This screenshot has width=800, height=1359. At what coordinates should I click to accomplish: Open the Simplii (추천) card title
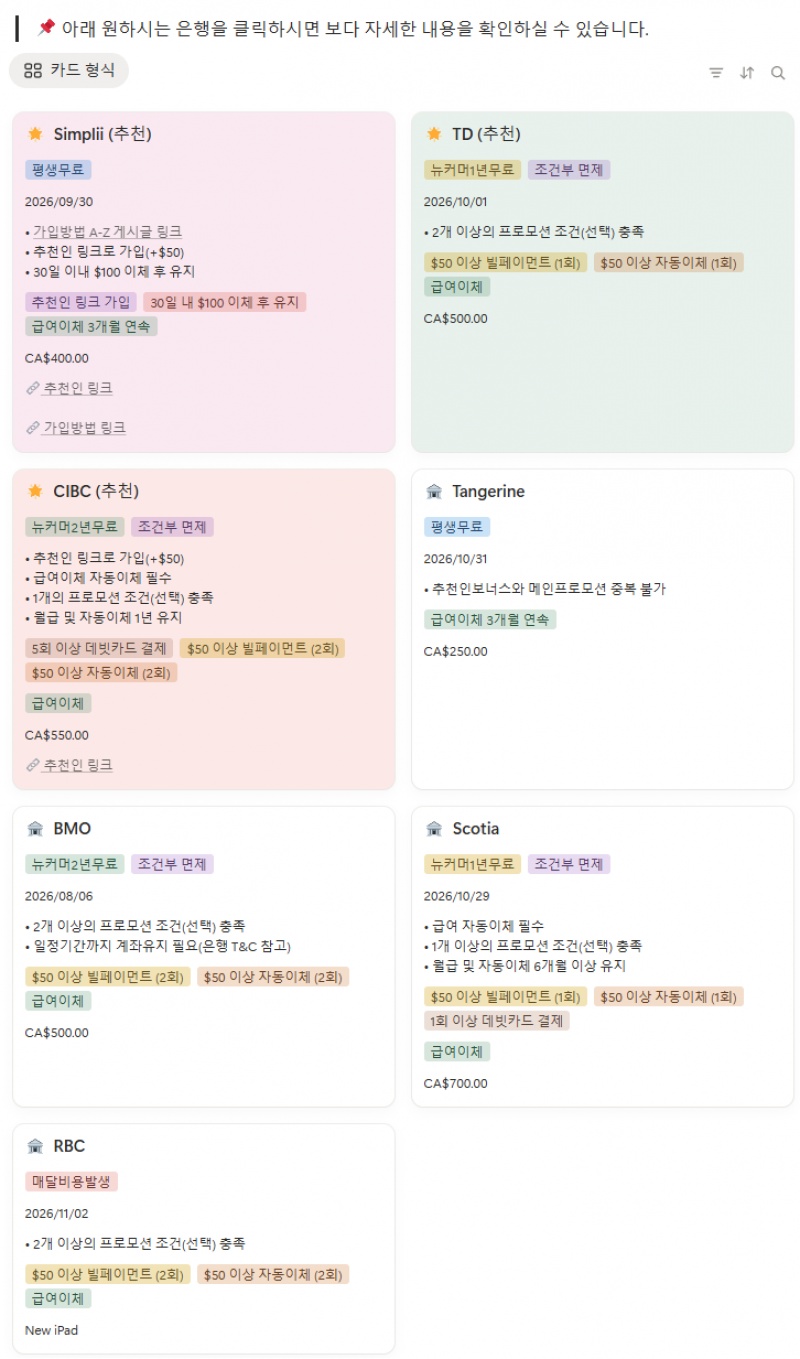pos(102,134)
